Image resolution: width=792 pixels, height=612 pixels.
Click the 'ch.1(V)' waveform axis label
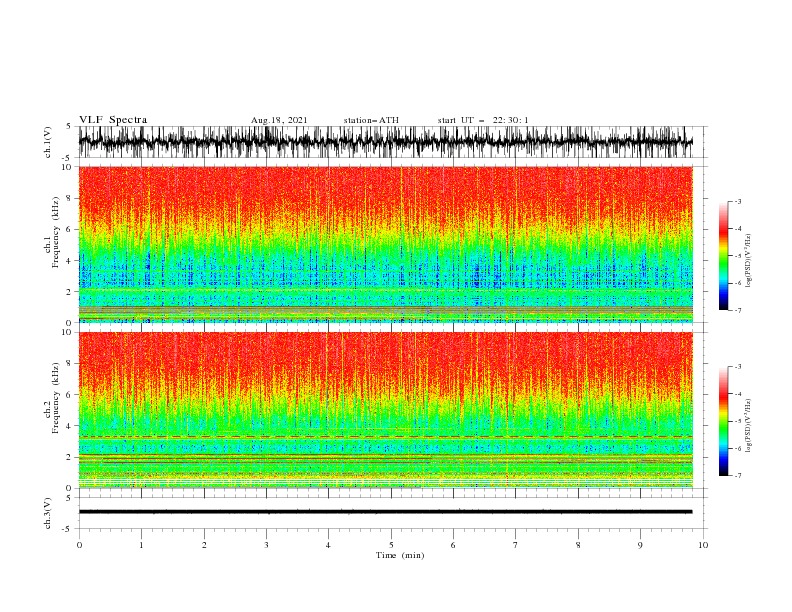pyautogui.click(x=48, y=142)
